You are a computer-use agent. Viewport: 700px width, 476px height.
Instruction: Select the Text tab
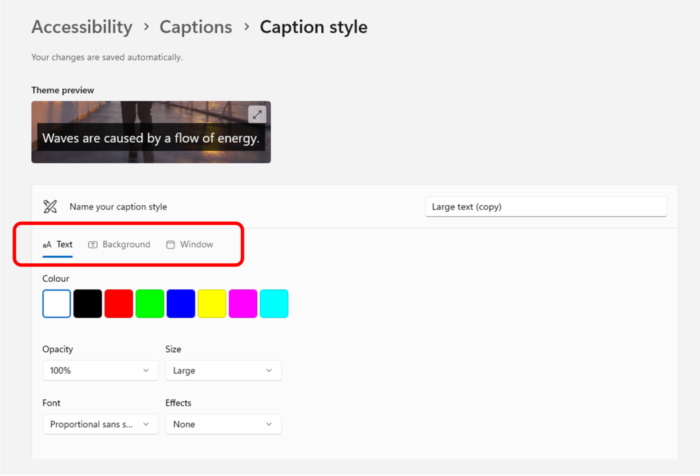tap(58, 244)
